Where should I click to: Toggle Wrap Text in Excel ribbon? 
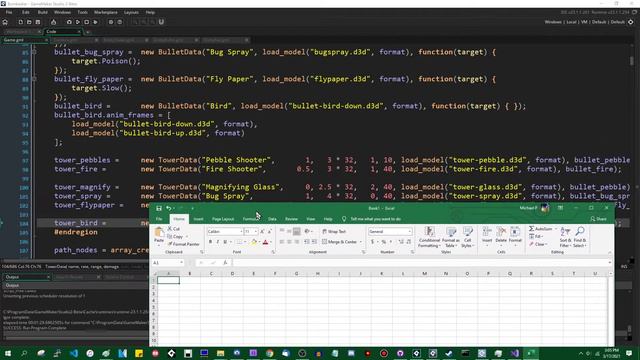[334, 231]
